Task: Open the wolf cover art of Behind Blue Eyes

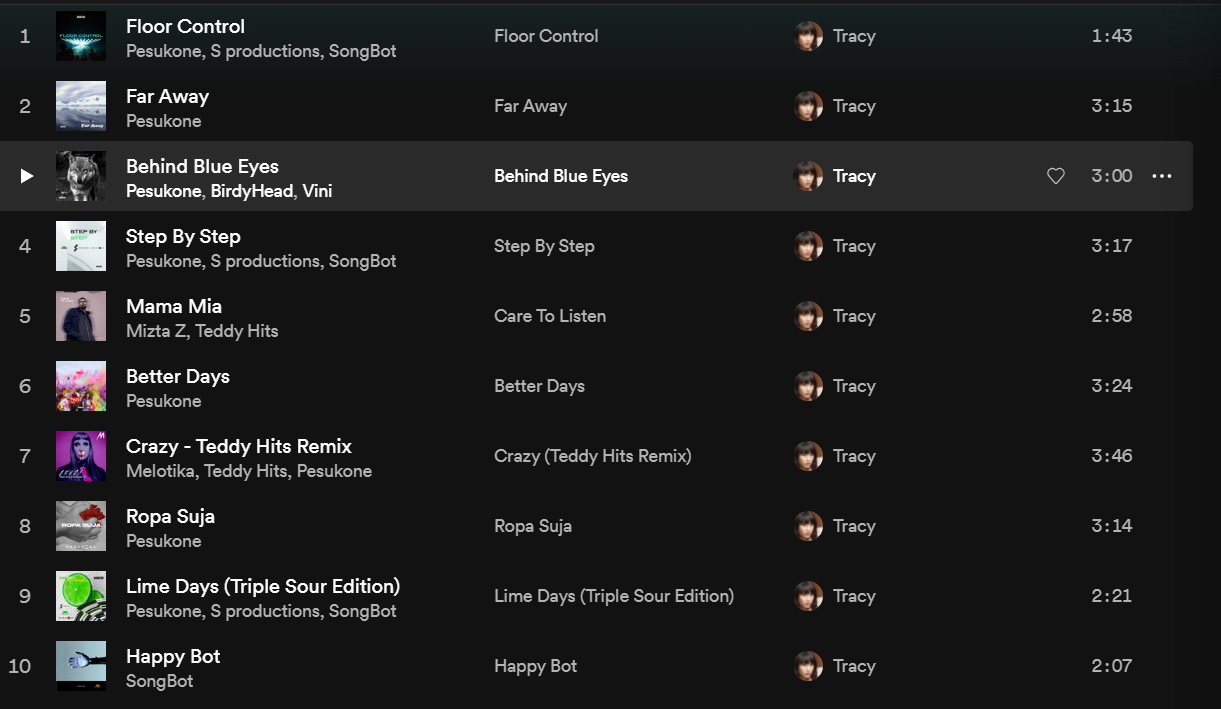Action: (81, 176)
